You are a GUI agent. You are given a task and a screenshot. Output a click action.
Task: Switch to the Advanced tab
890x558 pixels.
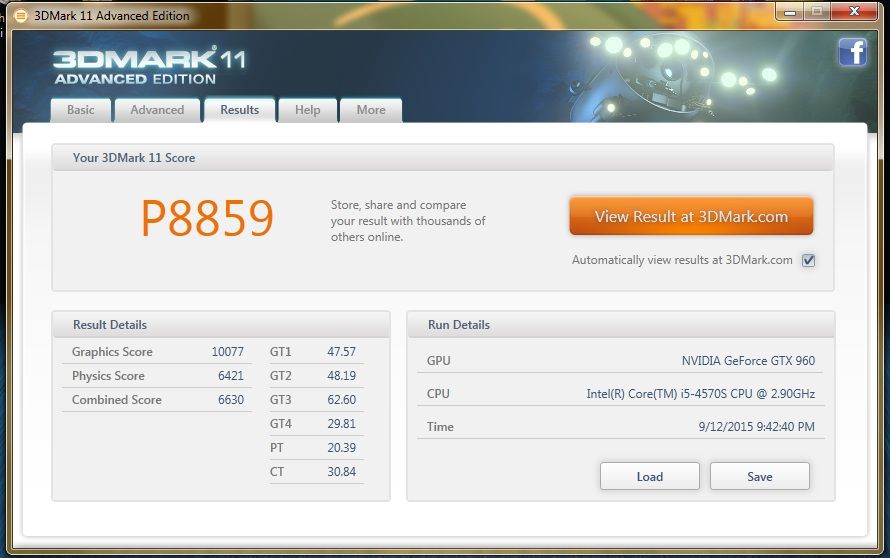pyautogui.click(x=157, y=110)
